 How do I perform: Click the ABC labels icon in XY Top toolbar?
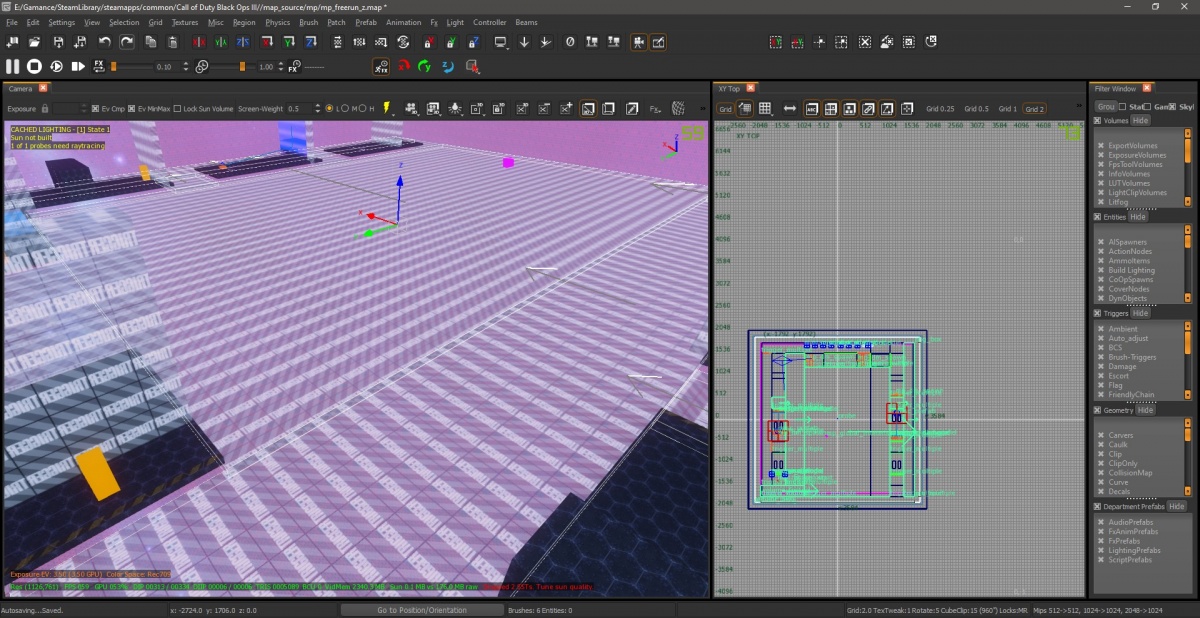tap(812, 108)
